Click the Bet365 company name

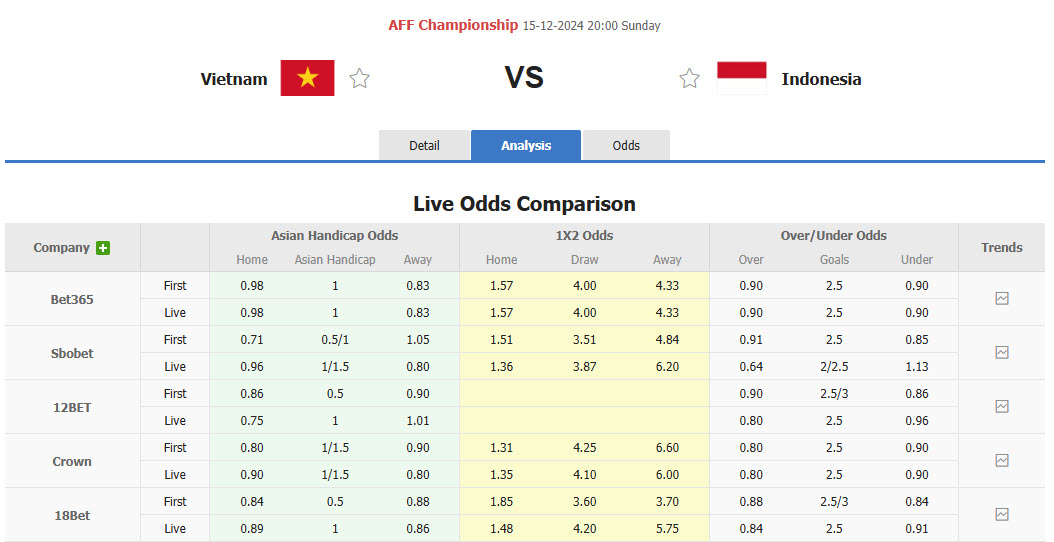pos(72,299)
